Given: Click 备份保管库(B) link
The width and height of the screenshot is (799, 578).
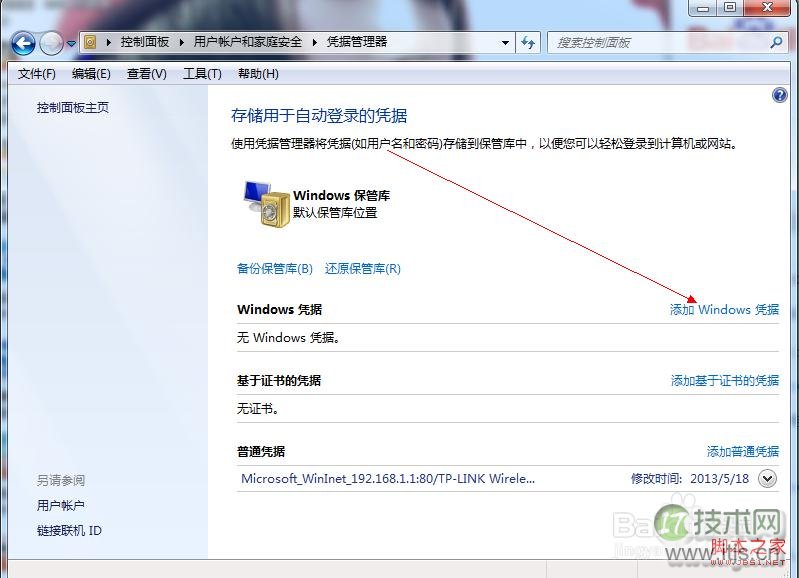Looking at the screenshot, I should tap(275, 269).
